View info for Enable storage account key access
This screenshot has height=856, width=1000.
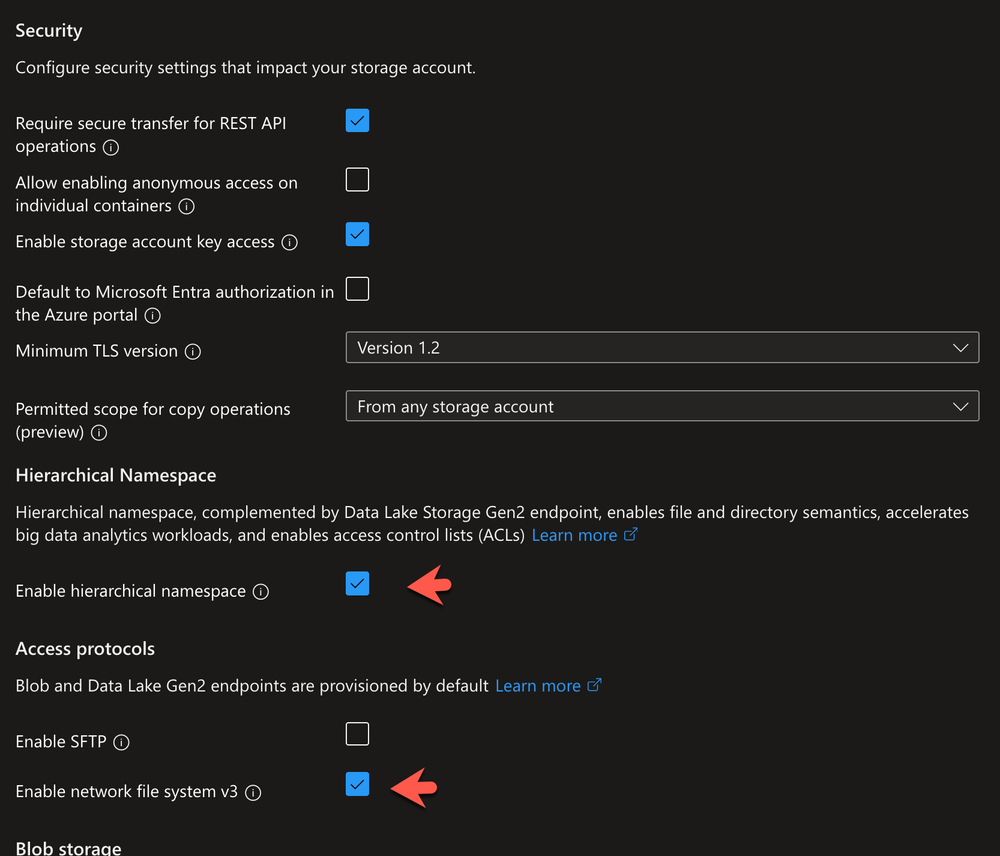[x=290, y=242]
